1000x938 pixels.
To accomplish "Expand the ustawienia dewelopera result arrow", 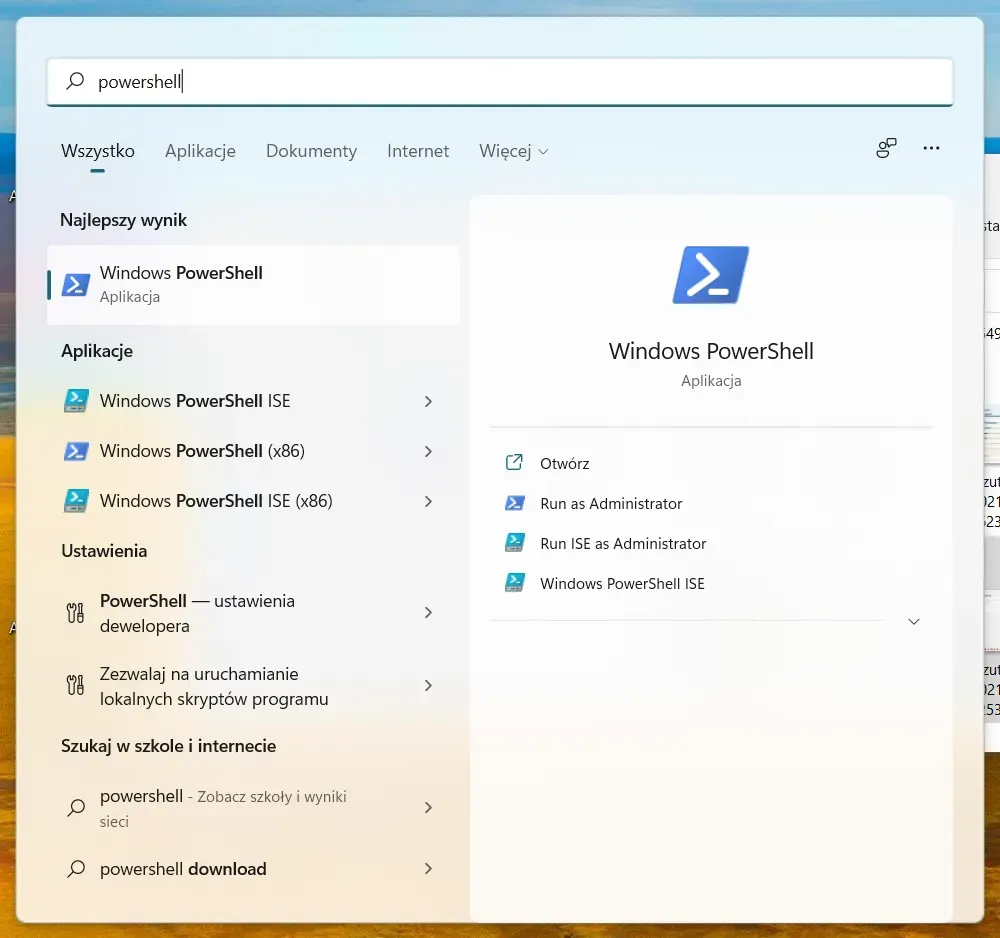I will pyautogui.click(x=429, y=613).
